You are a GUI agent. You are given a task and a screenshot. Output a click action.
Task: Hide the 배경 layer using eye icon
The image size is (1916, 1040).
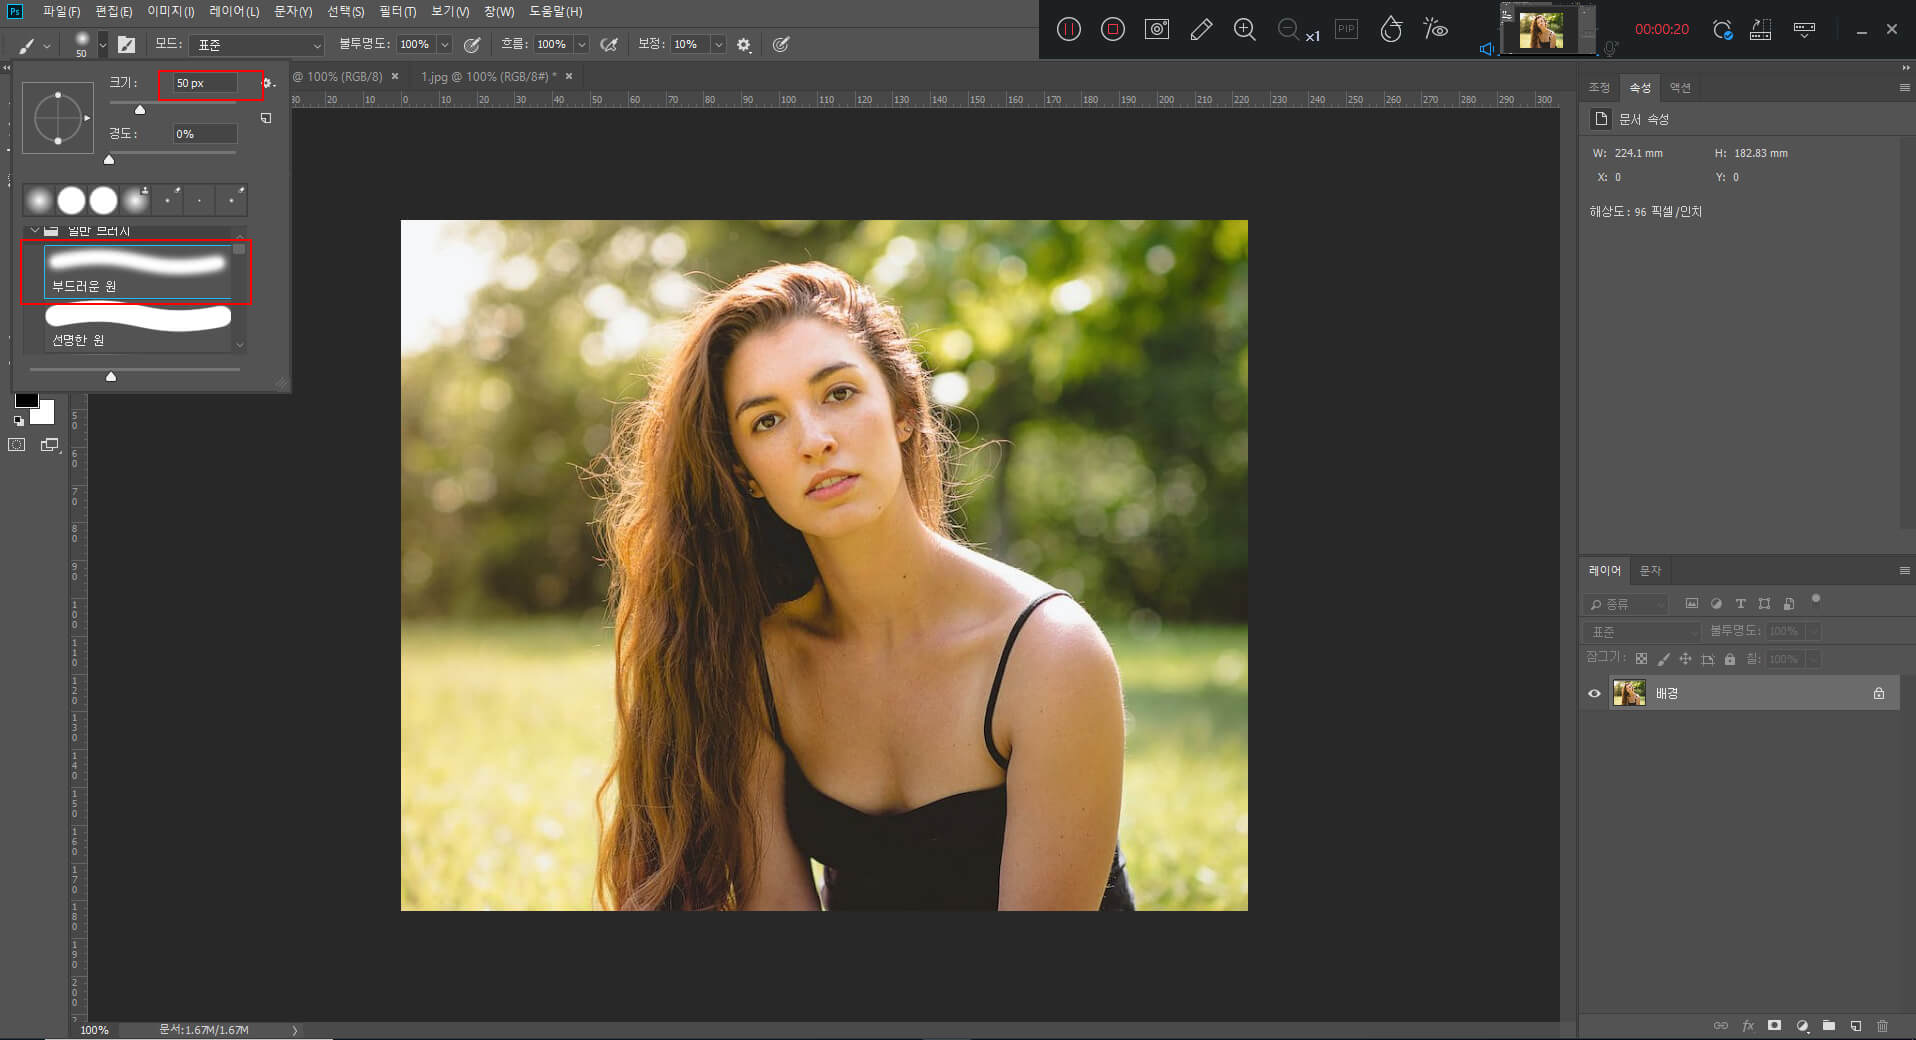(x=1594, y=693)
